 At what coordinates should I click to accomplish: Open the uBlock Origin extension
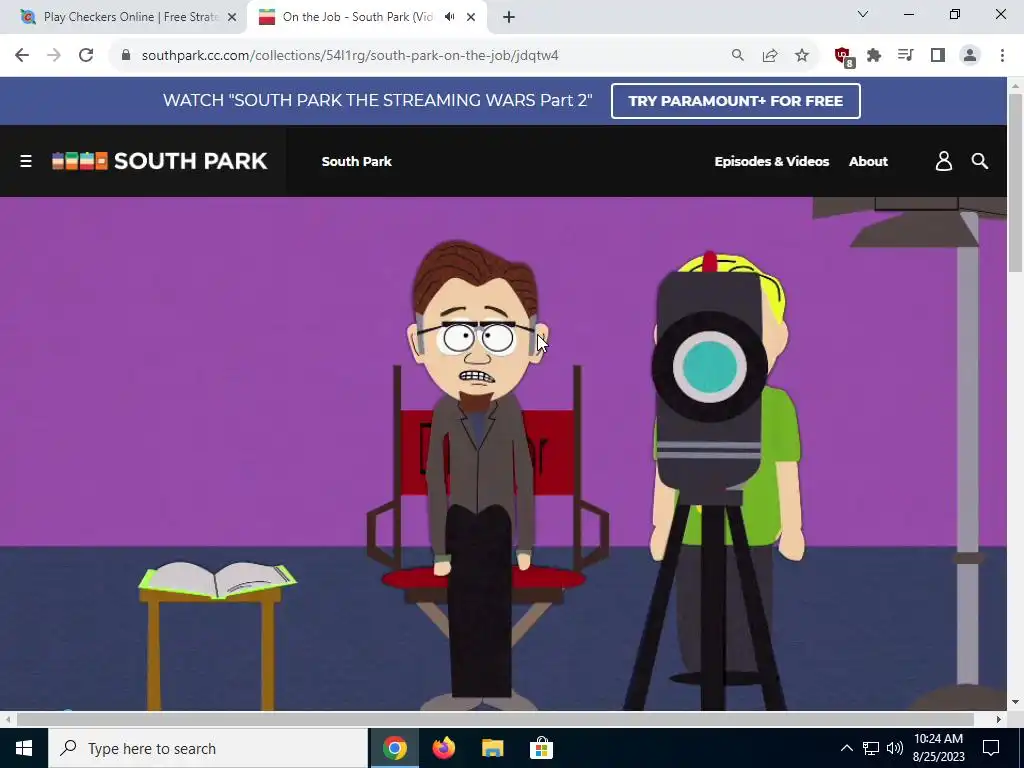point(844,57)
